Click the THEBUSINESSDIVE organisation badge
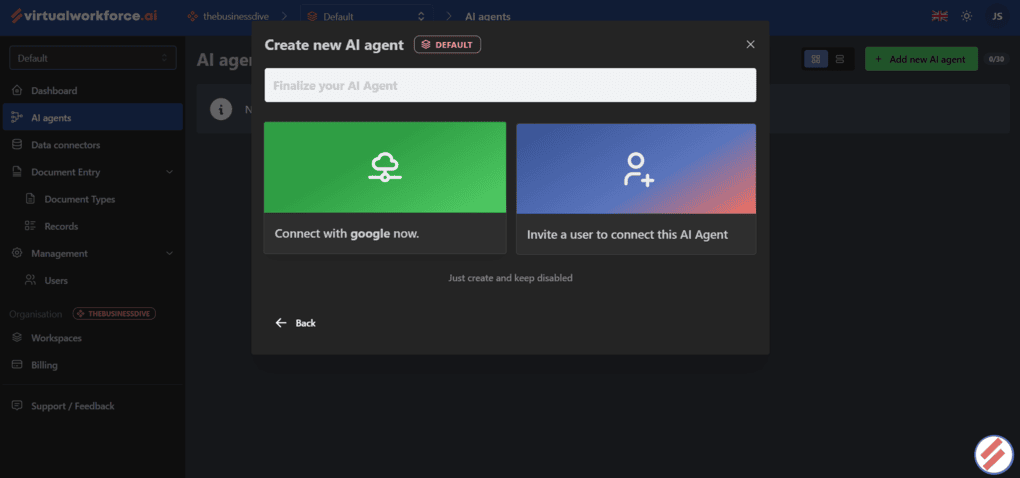1020x478 pixels. [114, 313]
